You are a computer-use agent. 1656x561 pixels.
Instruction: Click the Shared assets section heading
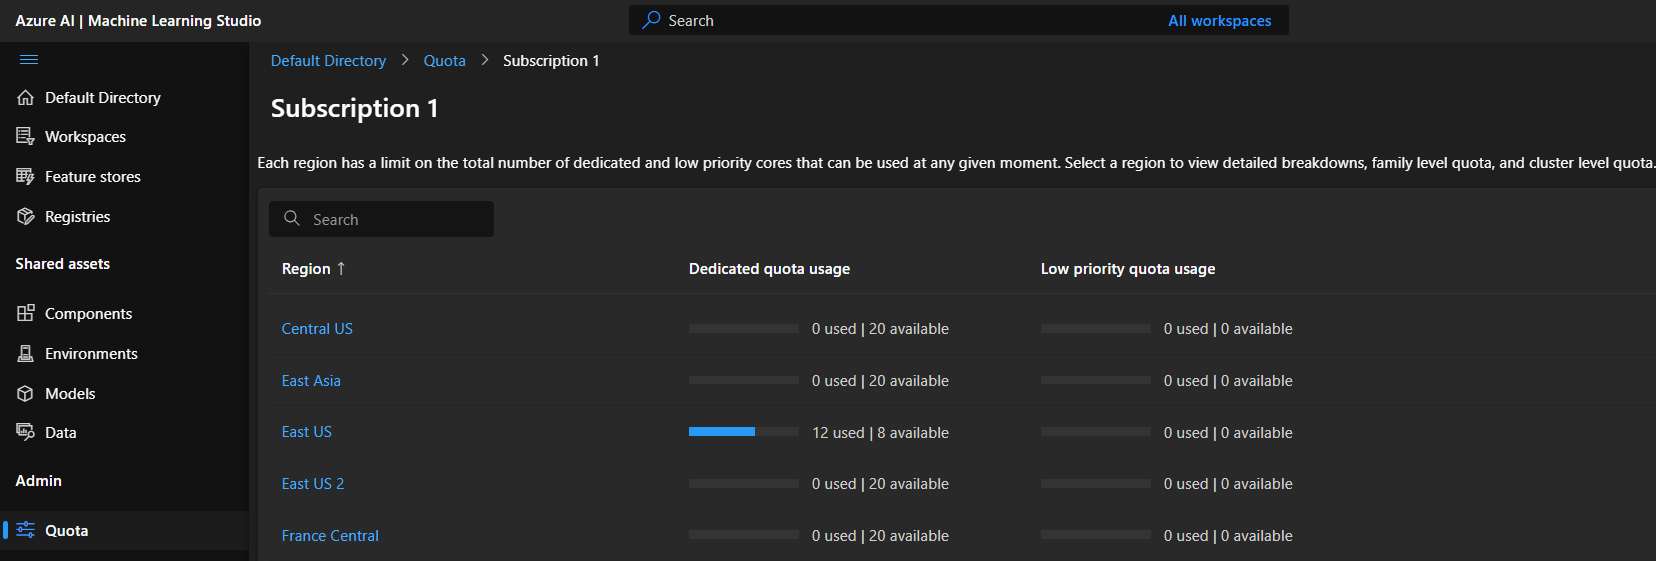click(x=62, y=264)
